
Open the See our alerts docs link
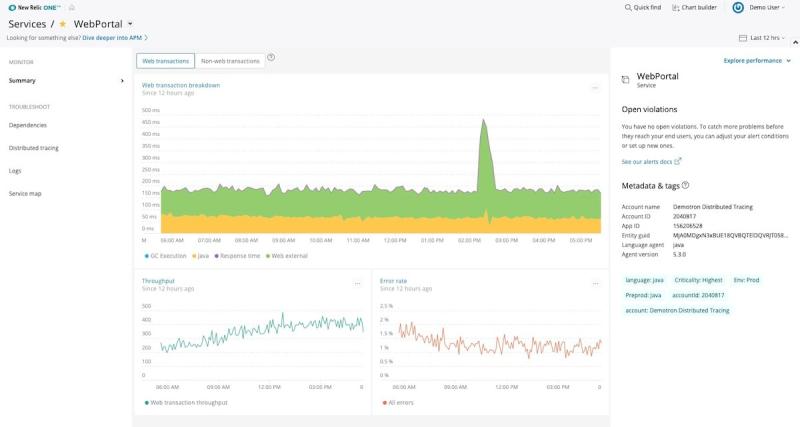(646, 162)
